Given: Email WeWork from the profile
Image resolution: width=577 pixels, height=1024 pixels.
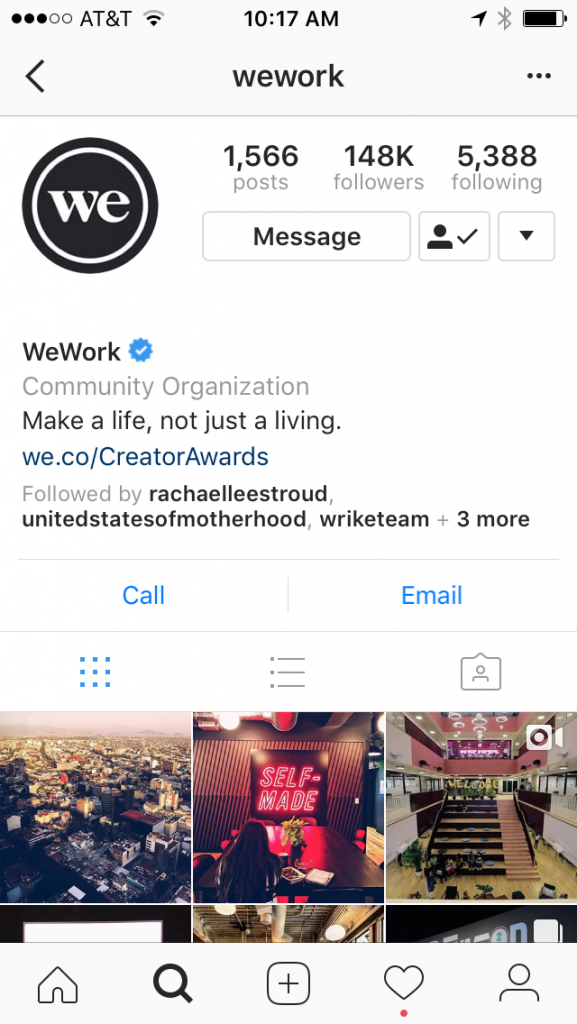Looking at the screenshot, I should click(x=432, y=595).
